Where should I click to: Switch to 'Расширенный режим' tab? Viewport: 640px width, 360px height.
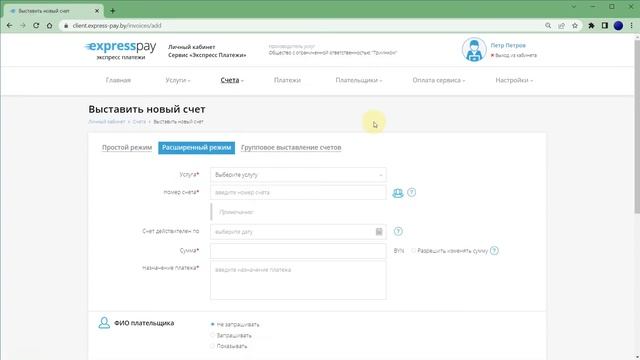[x=196, y=147]
